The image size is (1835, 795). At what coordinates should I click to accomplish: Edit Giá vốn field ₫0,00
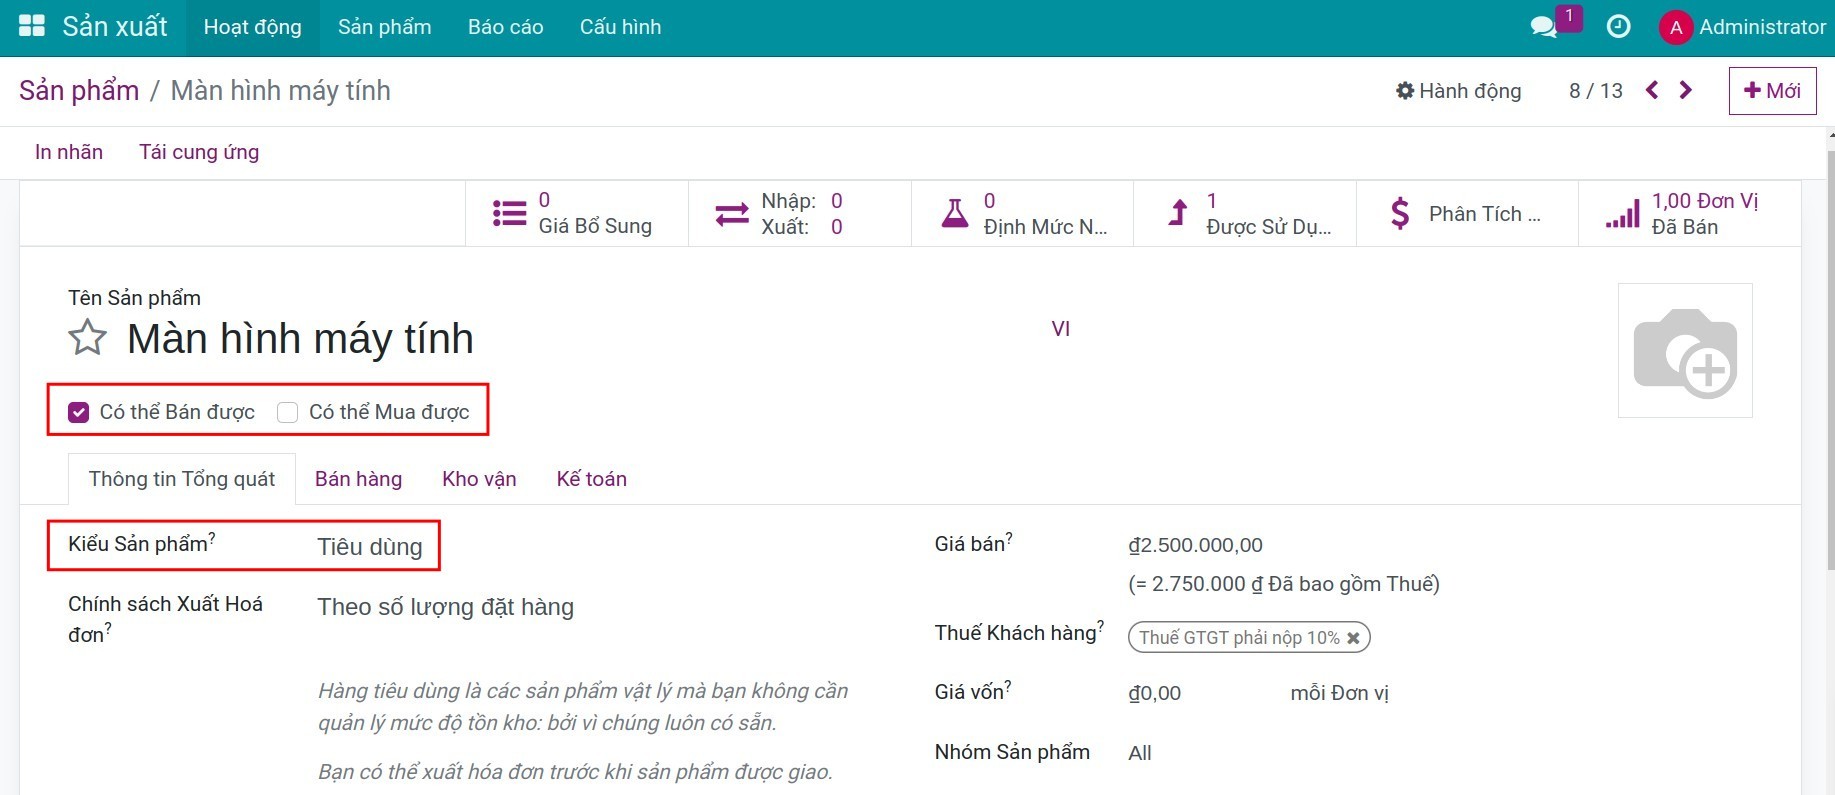tap(1155, 693)
